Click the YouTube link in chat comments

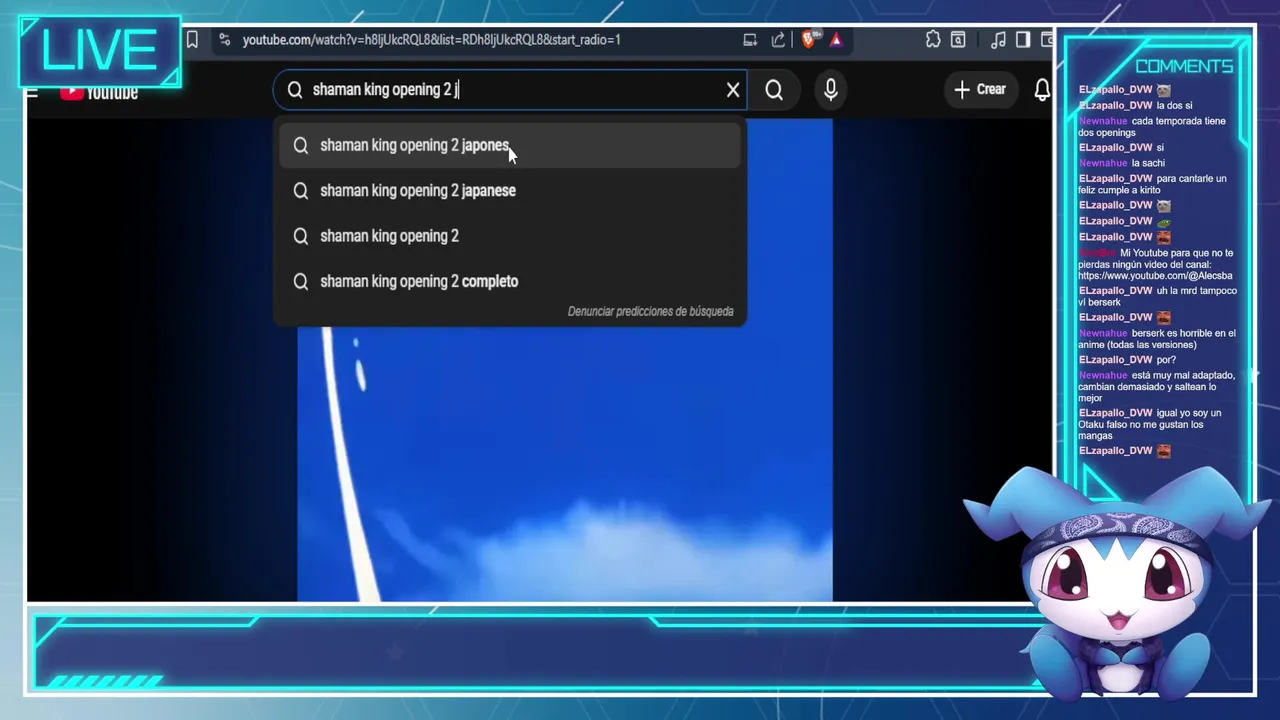coord(1155,276)
